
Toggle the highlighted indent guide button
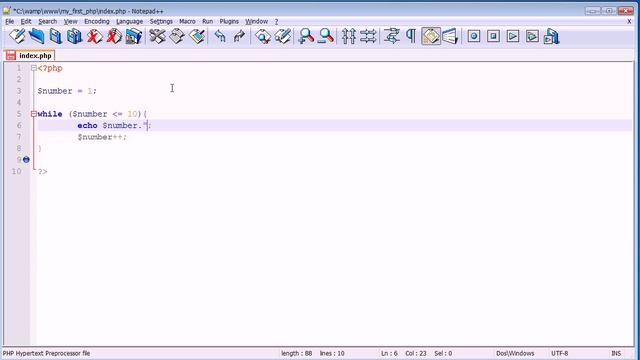point(431,36)
